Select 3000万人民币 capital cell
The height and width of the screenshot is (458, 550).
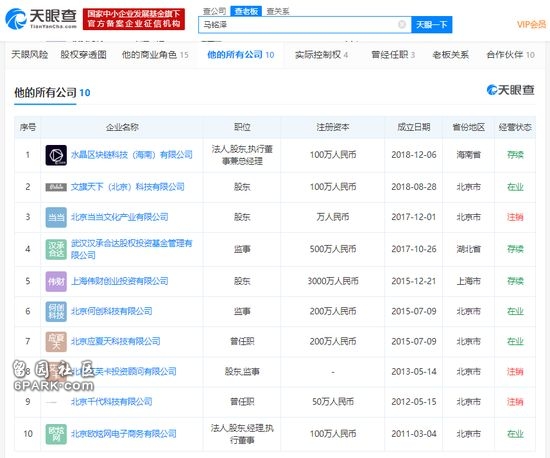click(333, 281)
